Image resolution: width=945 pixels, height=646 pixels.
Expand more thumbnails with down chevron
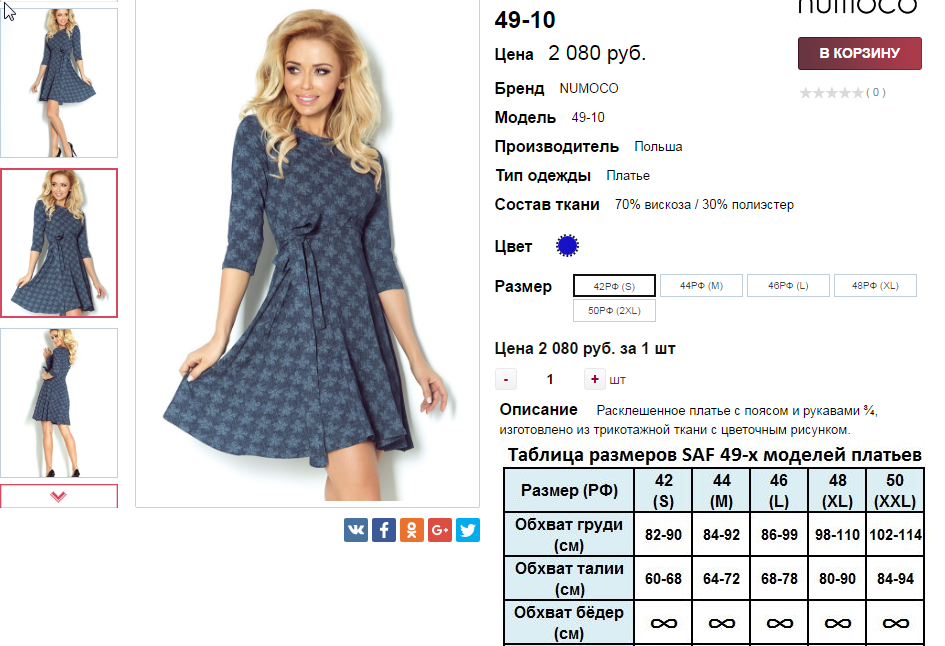click(58, 496)
